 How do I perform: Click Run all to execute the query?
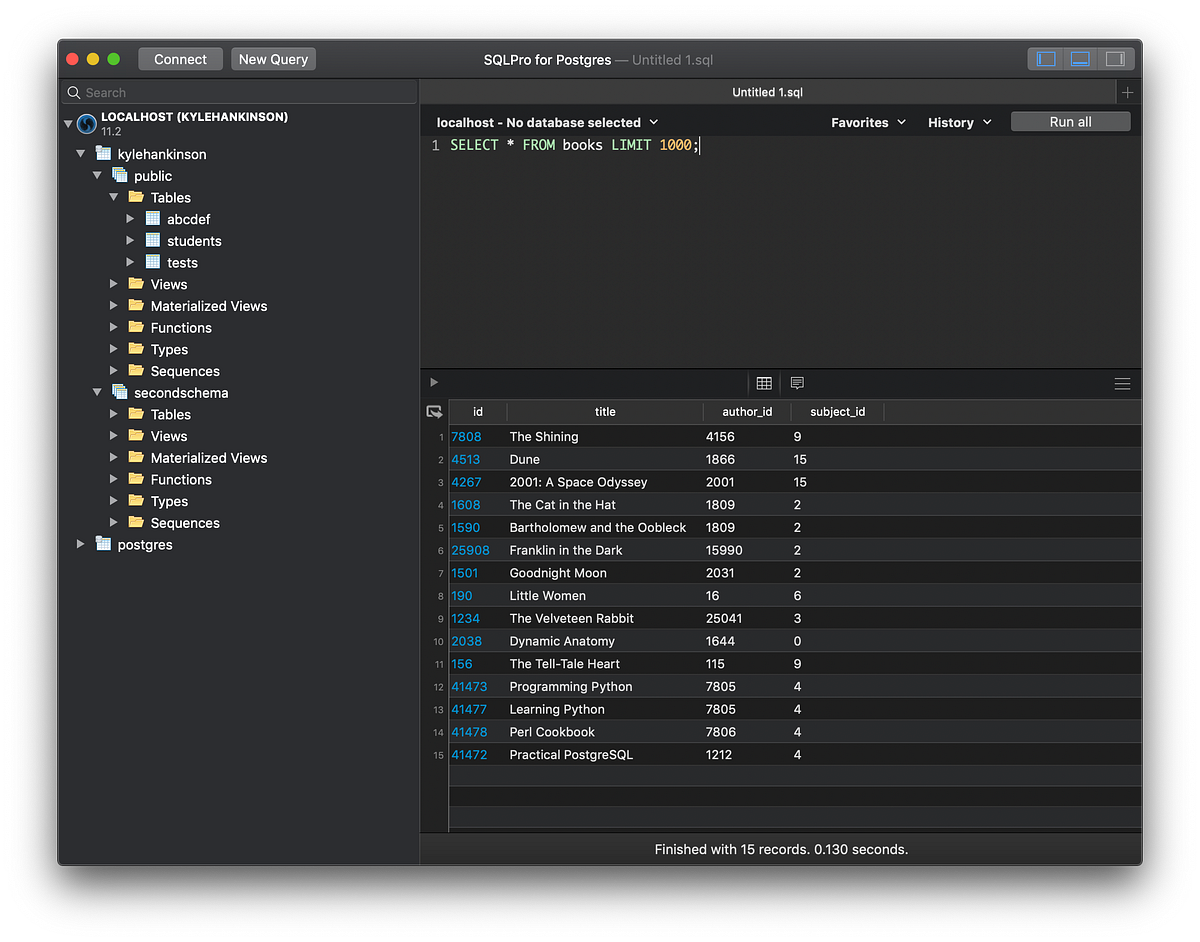(1070, 120)
